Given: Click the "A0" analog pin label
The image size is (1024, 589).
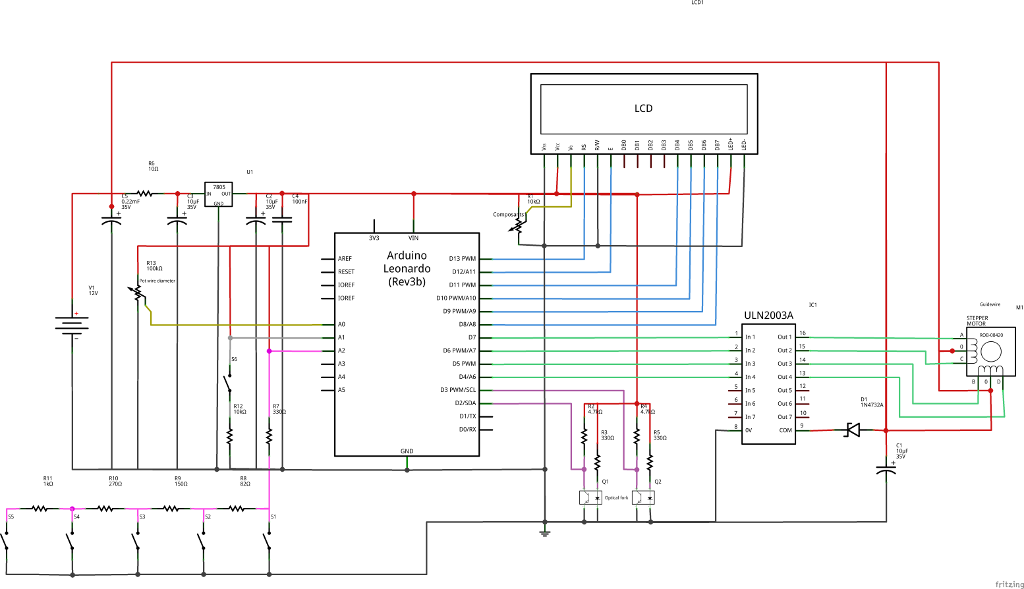Looking at the screenshot, I should (342, 325).
